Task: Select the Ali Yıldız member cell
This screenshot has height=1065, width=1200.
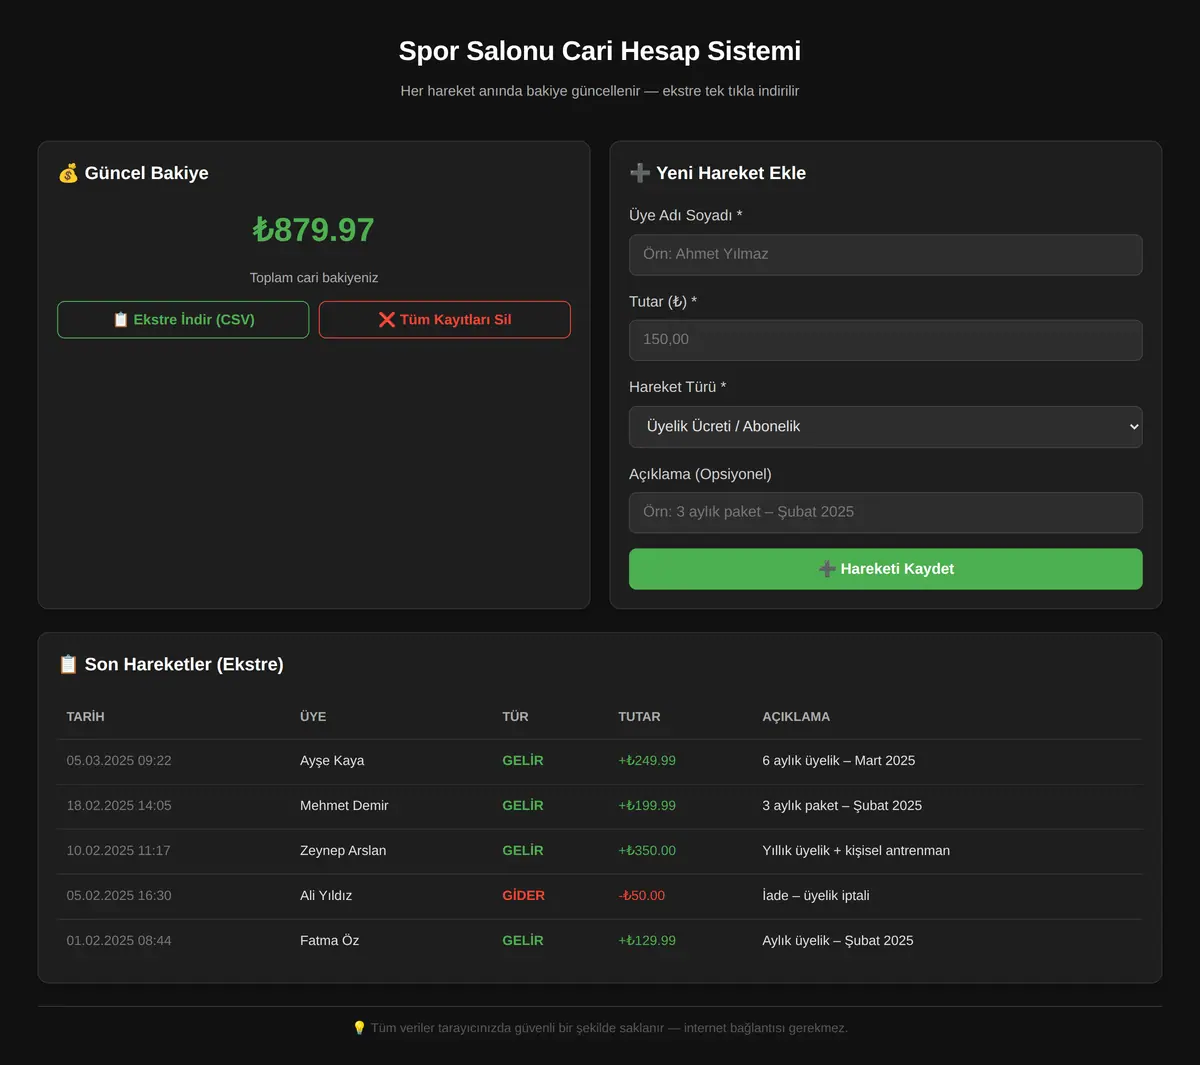Action: 326,896
